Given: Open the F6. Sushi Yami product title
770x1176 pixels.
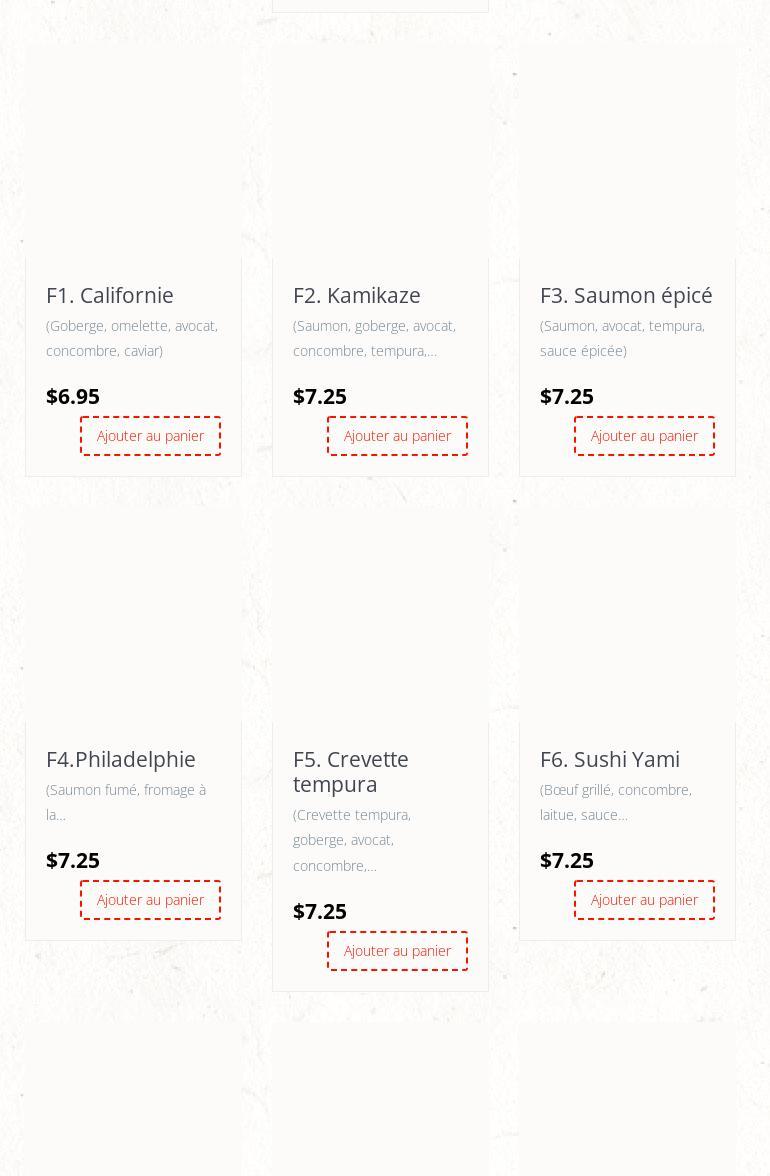Looking at the screenshot, I should click(x=610, y=759).
